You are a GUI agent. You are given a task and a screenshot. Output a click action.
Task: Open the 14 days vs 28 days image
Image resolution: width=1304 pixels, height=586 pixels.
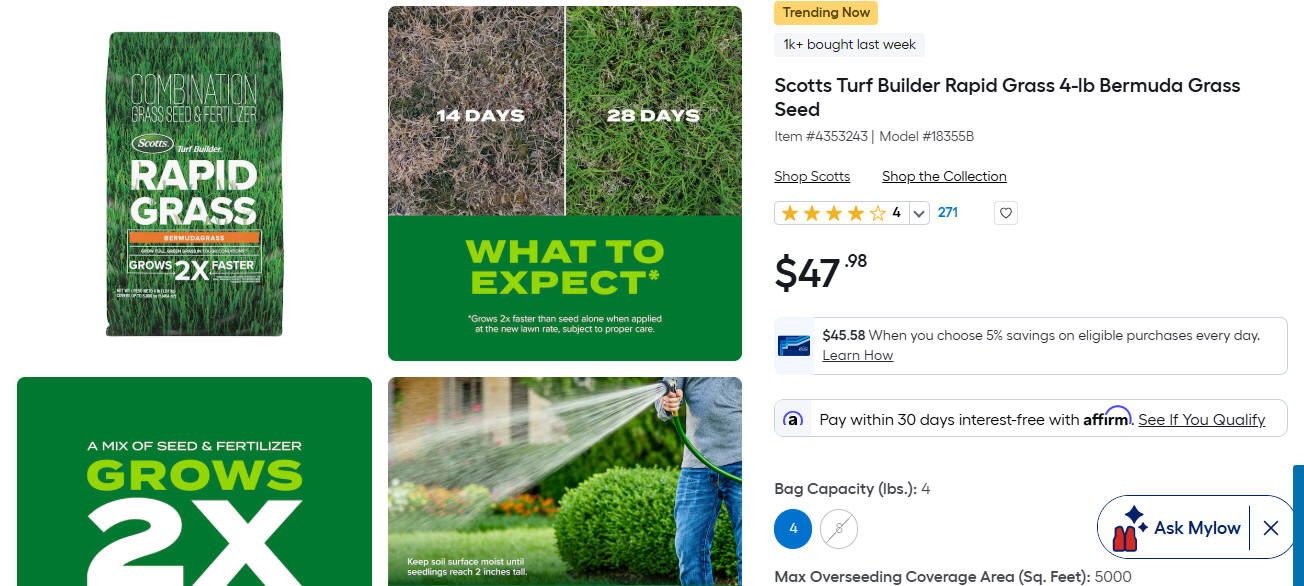click(x=565, y=184)
